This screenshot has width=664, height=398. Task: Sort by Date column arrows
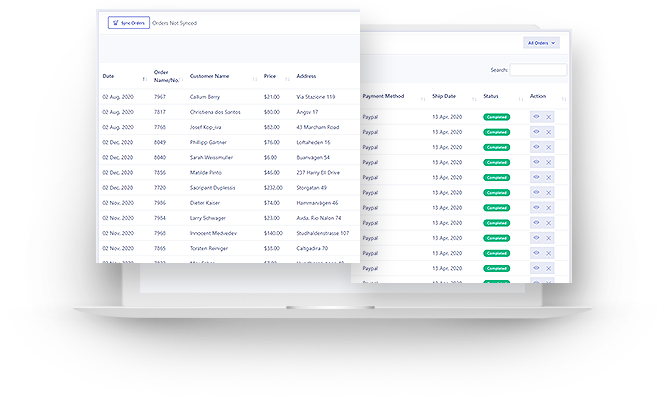(144, 79)
